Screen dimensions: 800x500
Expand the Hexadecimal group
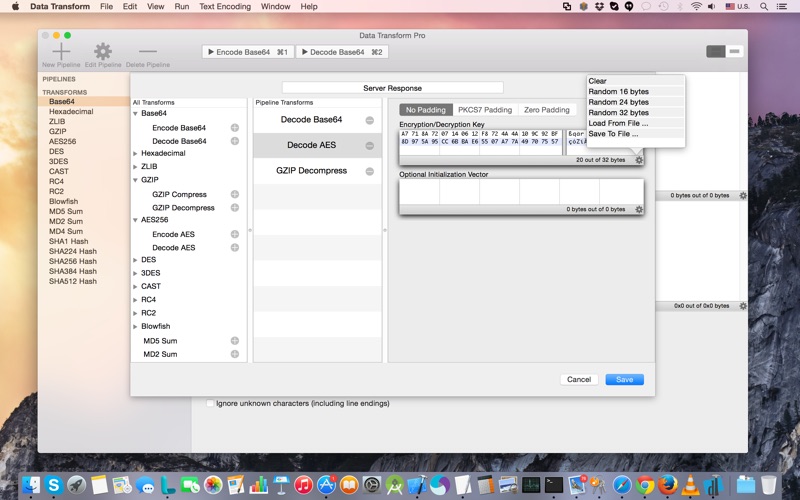tap(135, 153)
